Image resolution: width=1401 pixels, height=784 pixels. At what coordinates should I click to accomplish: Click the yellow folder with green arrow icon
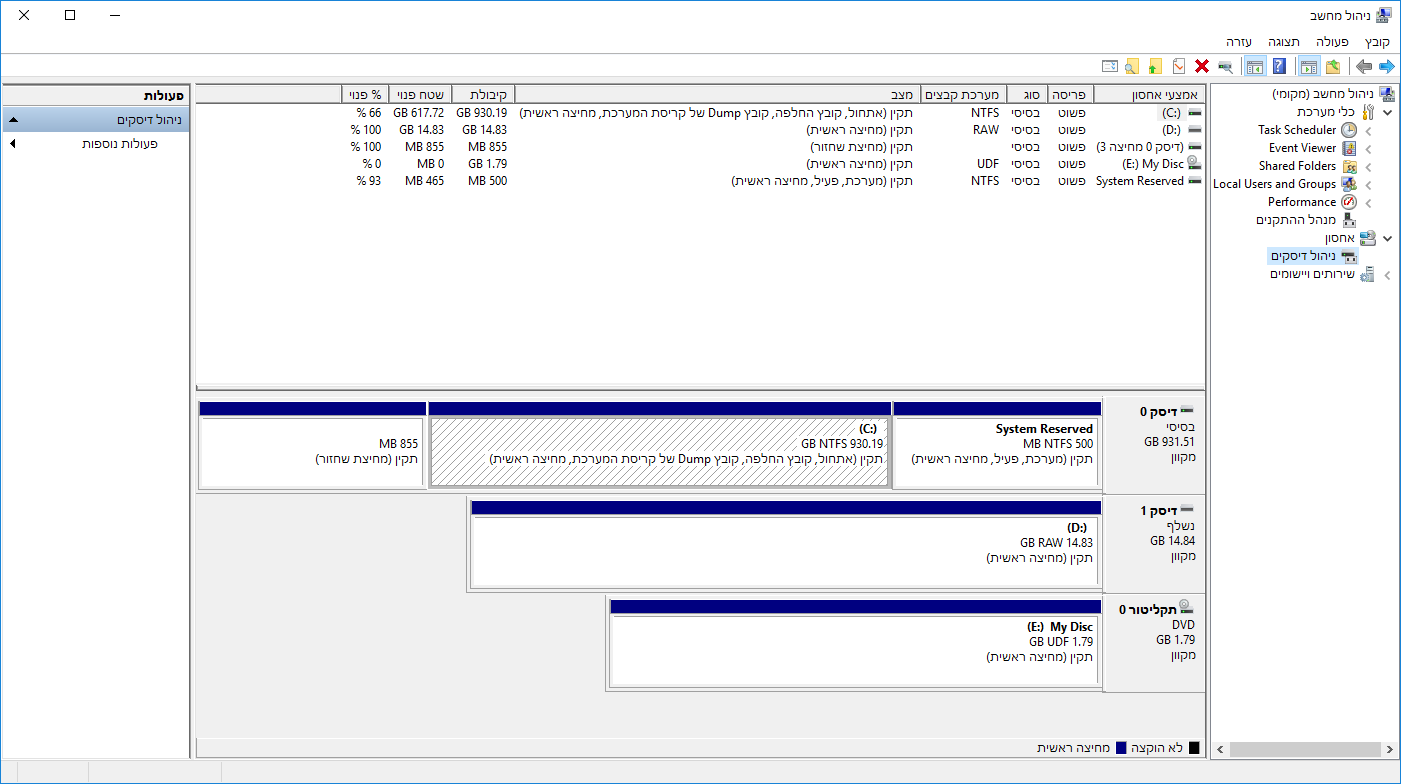coord(1155,66)
